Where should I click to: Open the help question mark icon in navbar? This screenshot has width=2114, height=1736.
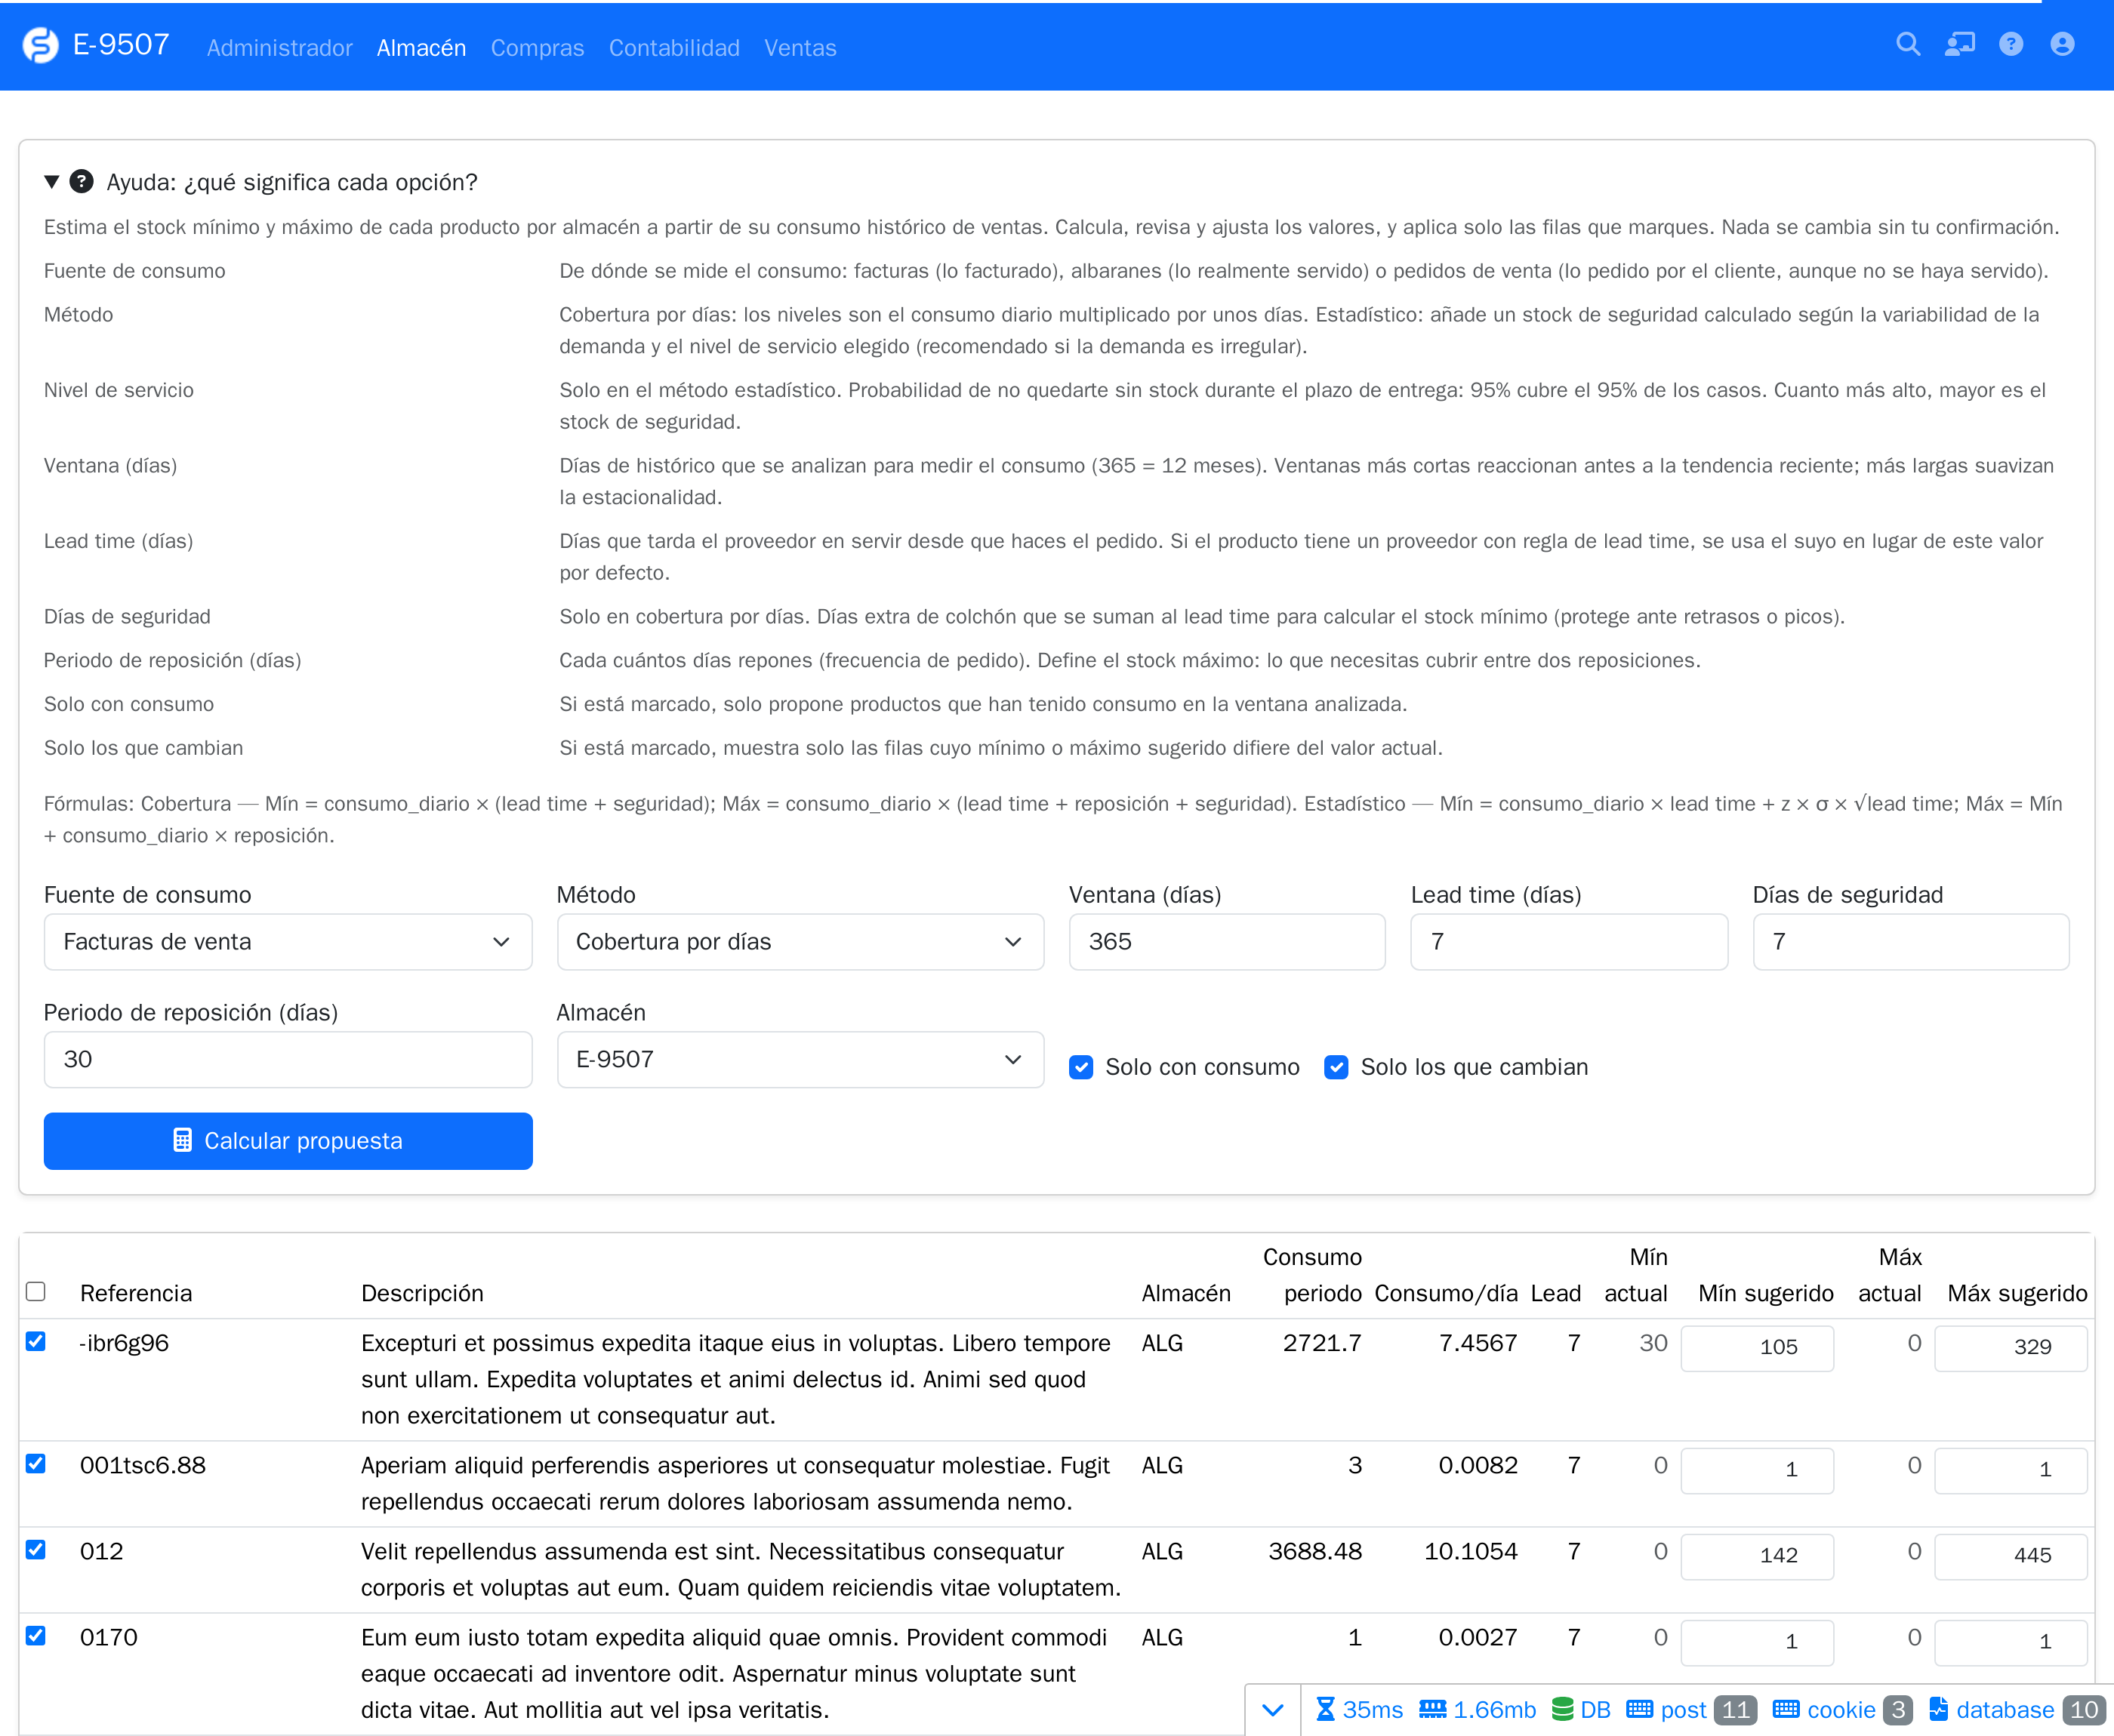(x=2011, y=44)
